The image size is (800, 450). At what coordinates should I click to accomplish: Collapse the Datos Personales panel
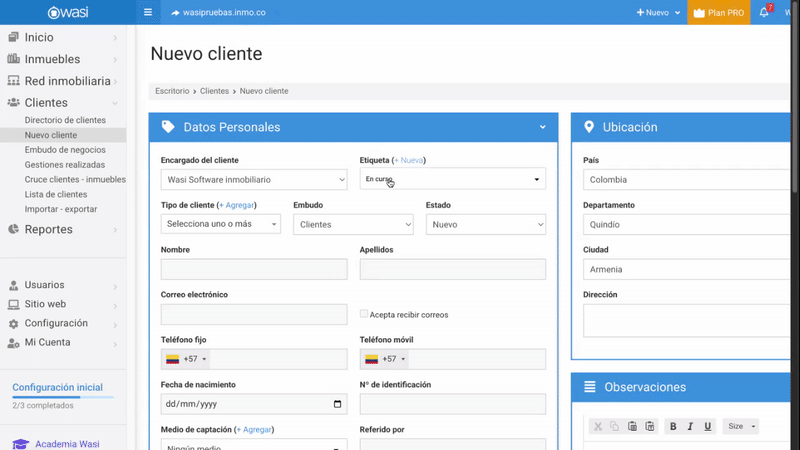click(x=542, y=127)
